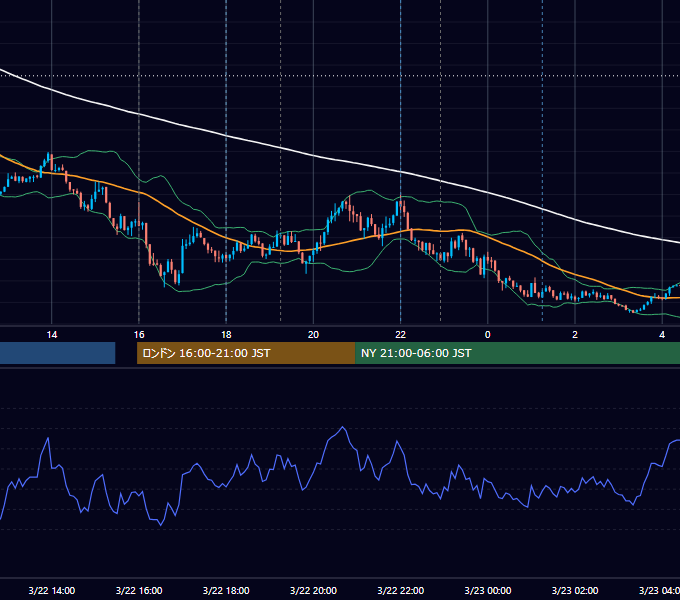The height and width of the screenshot is (600, 680).
Task: Click hour label 14 on price chart axis
Action: pos(52,335)
